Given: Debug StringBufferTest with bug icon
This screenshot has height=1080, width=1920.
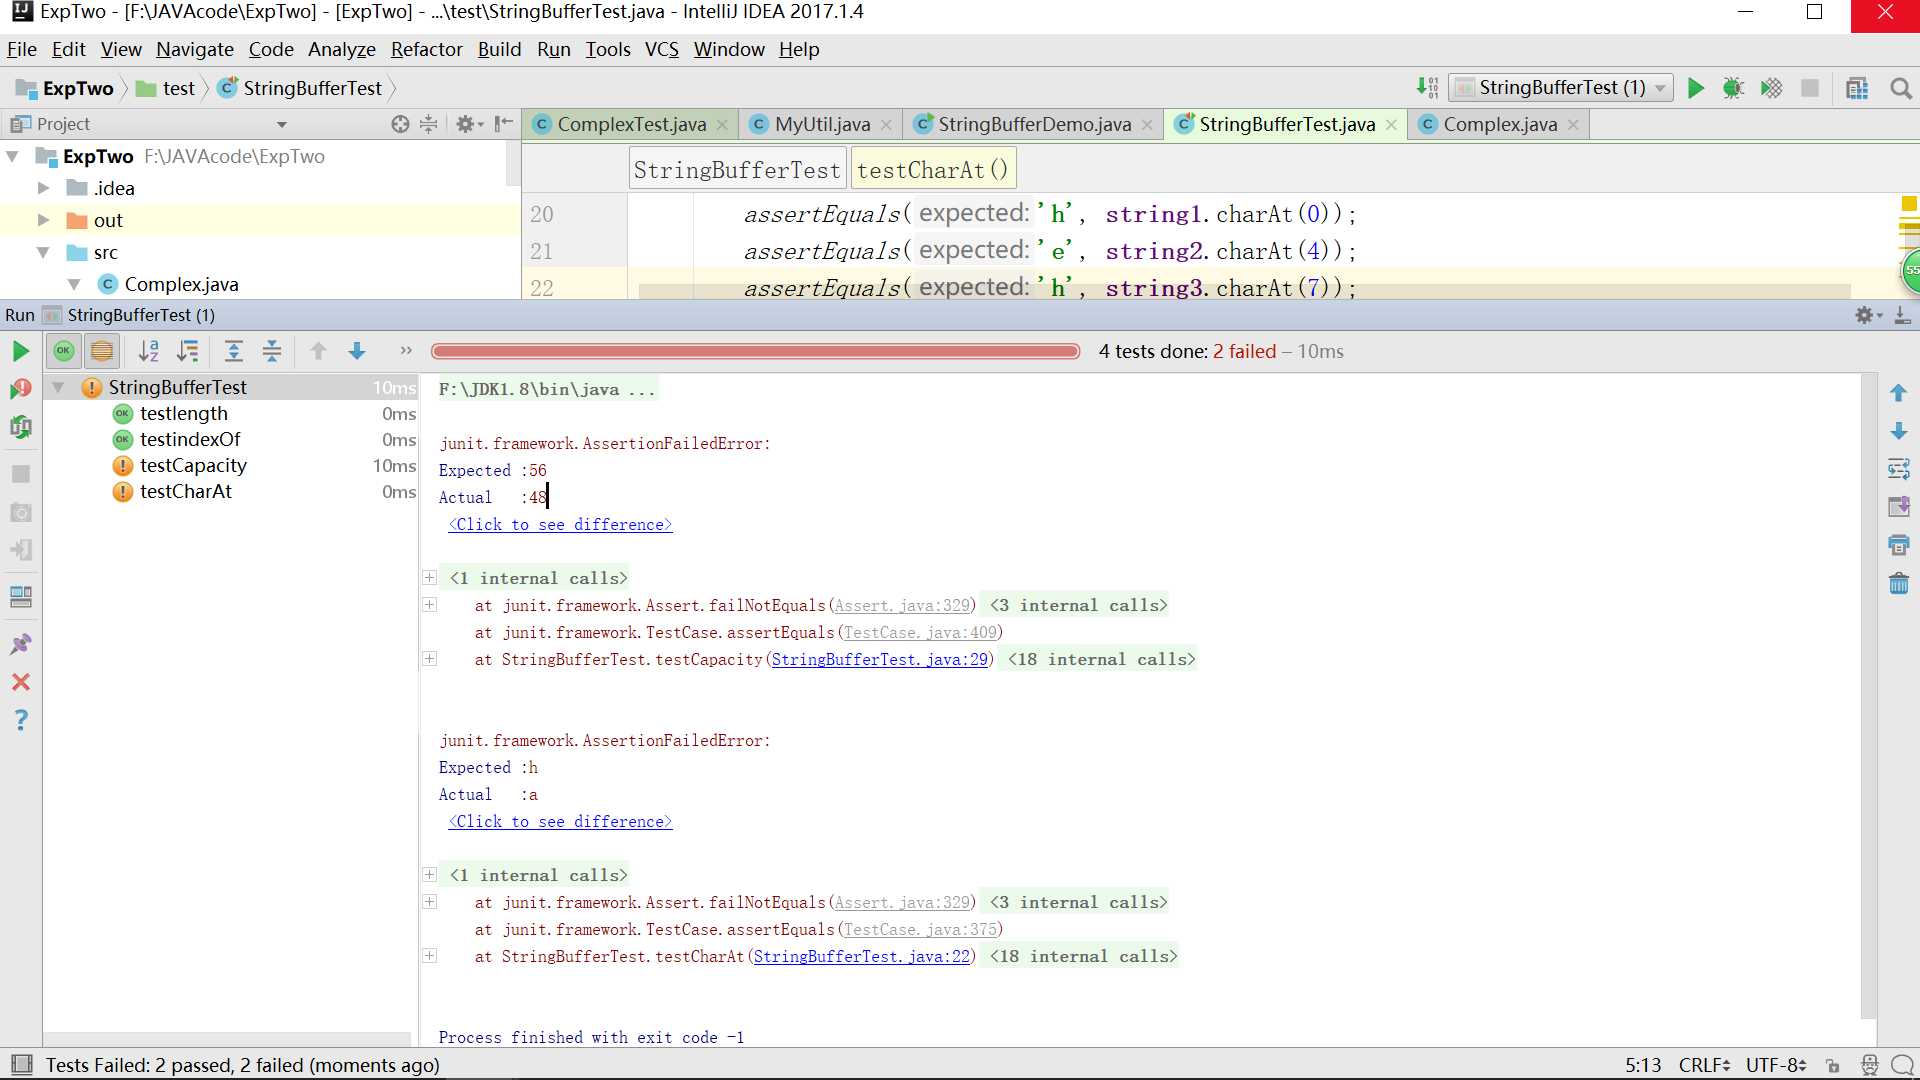Looking at the screenshot, I should pos(1734,88).
